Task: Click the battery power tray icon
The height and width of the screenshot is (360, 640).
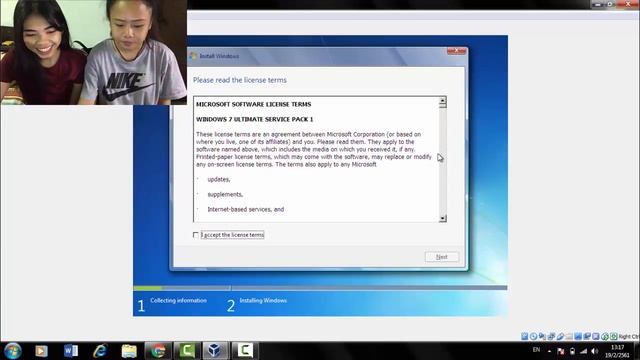Action: 572,351
